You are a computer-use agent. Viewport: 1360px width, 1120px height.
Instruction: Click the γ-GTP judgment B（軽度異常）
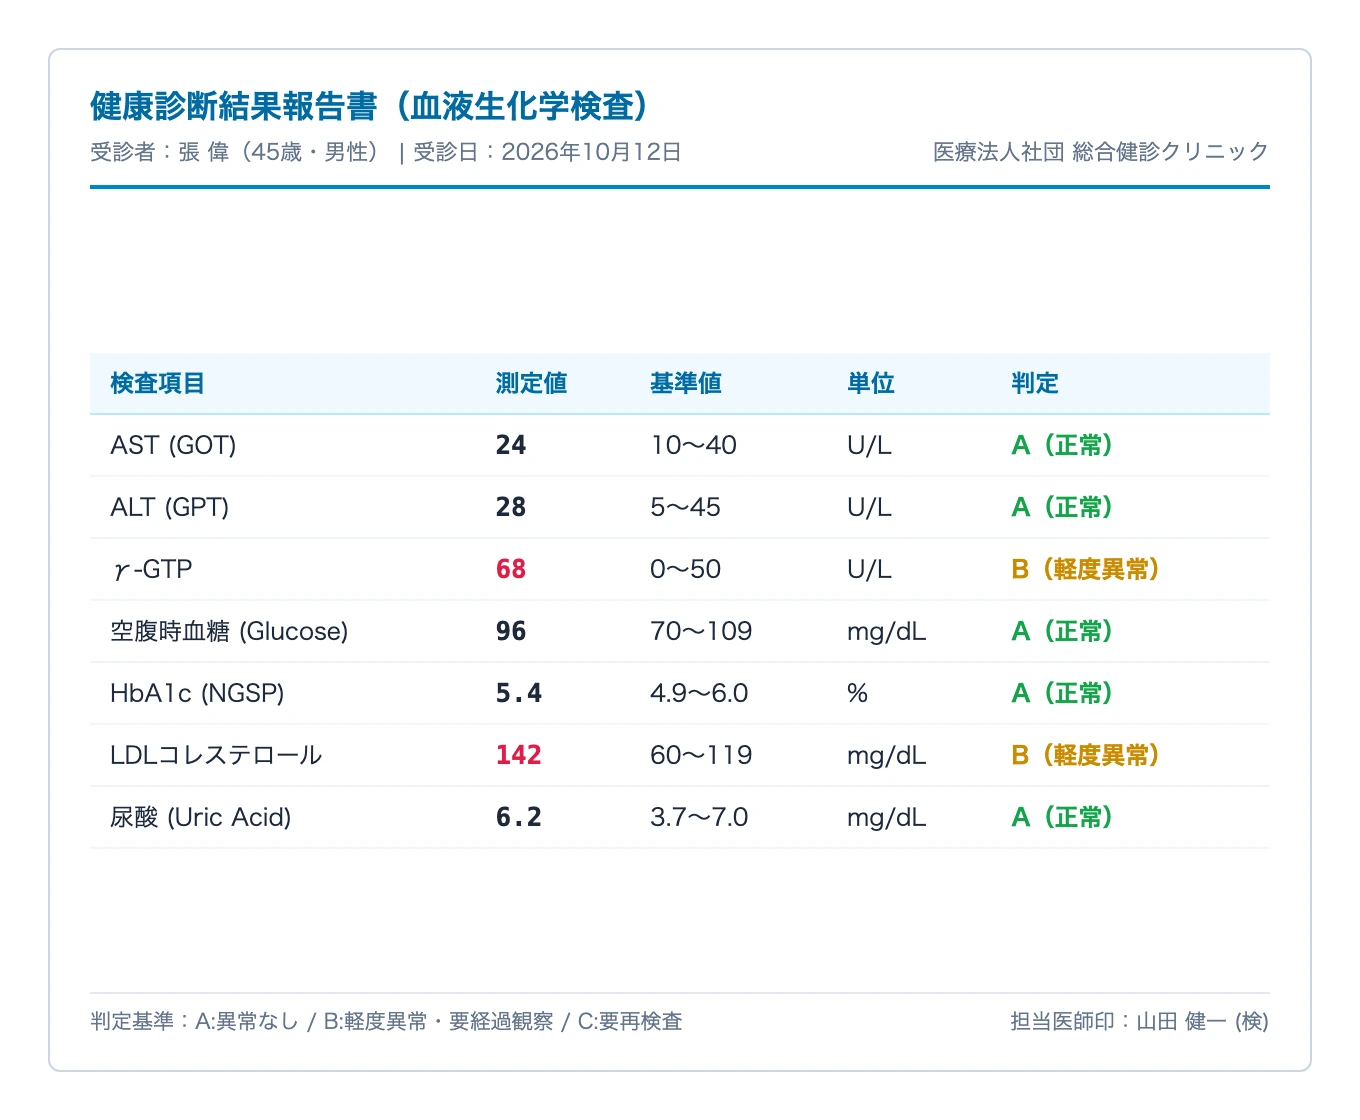click(1086, 569)
